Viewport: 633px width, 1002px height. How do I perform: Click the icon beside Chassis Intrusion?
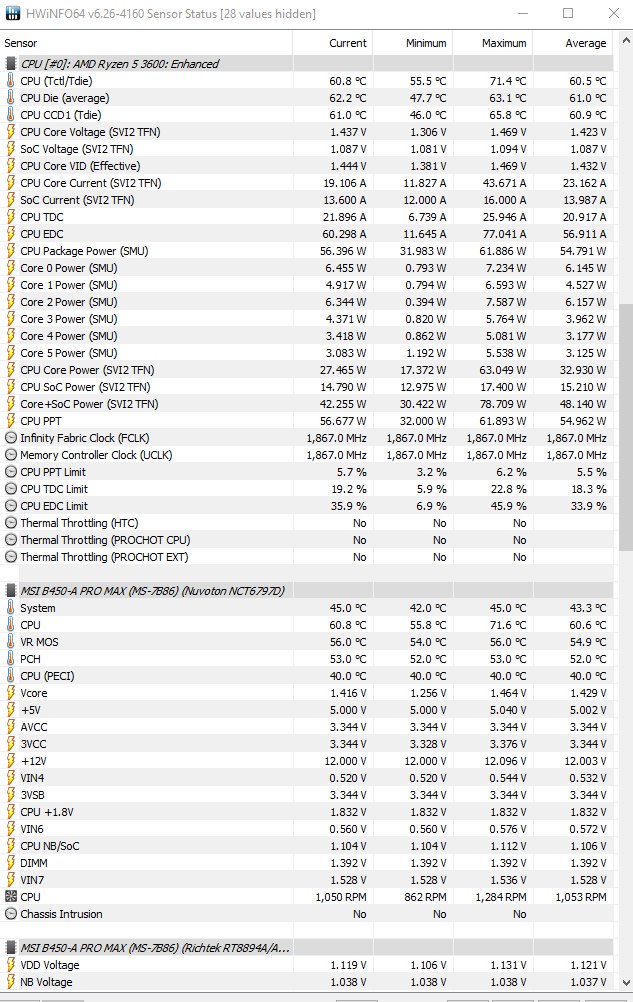pyautogui.click(x=11, y=914)
